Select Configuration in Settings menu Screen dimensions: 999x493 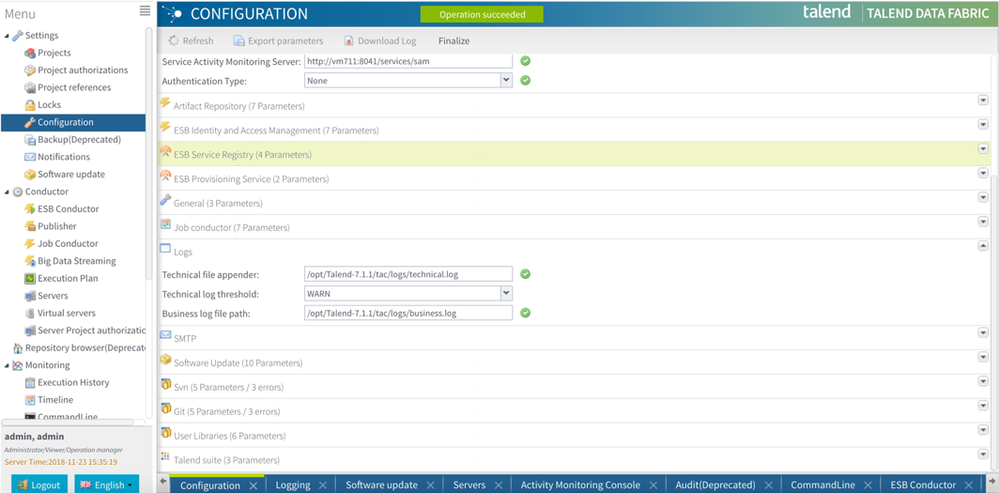pos(73,122)
